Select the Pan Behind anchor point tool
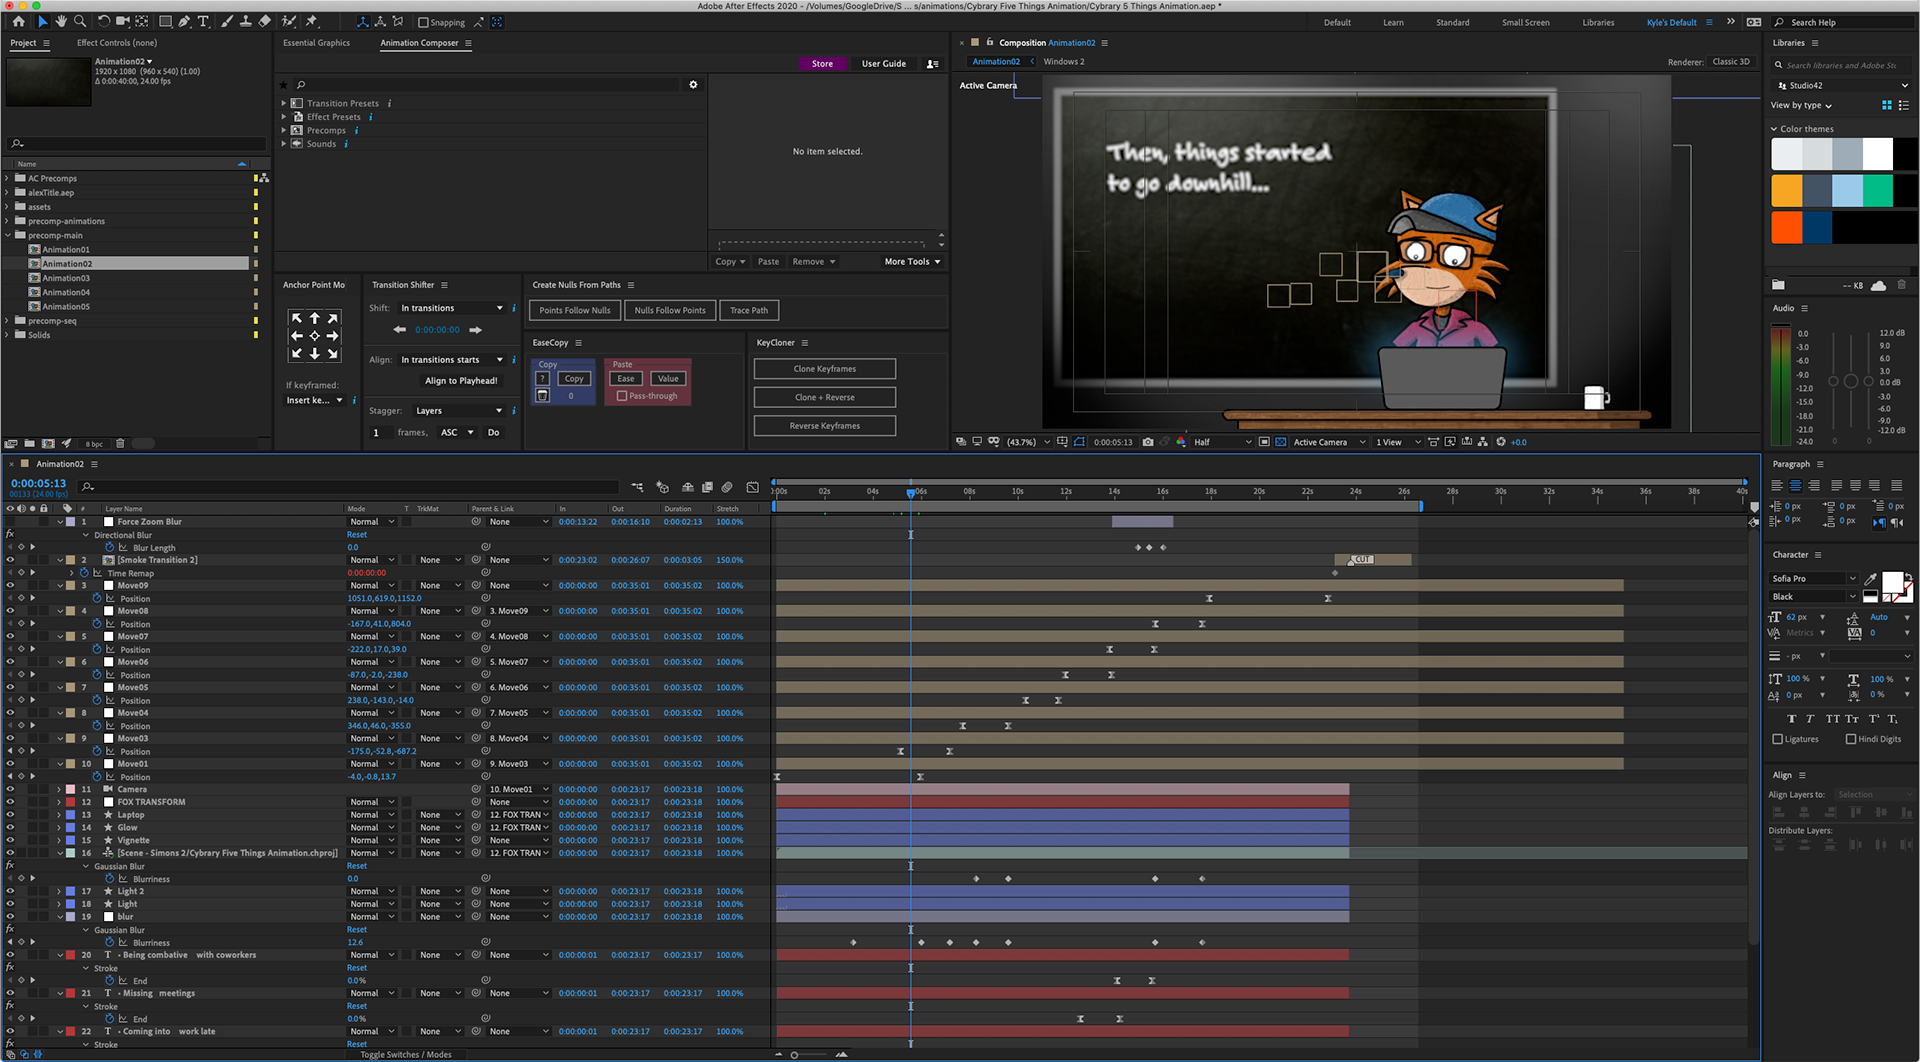1920x1062 pixels. (142, 21)
